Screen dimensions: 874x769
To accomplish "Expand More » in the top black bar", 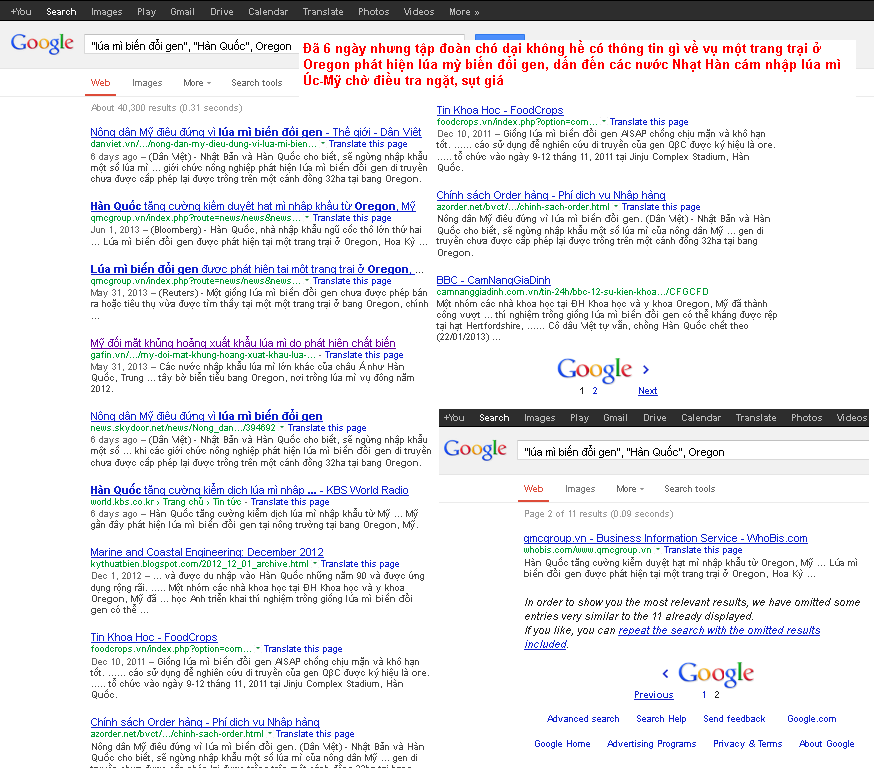I will [x=464, y=11].
